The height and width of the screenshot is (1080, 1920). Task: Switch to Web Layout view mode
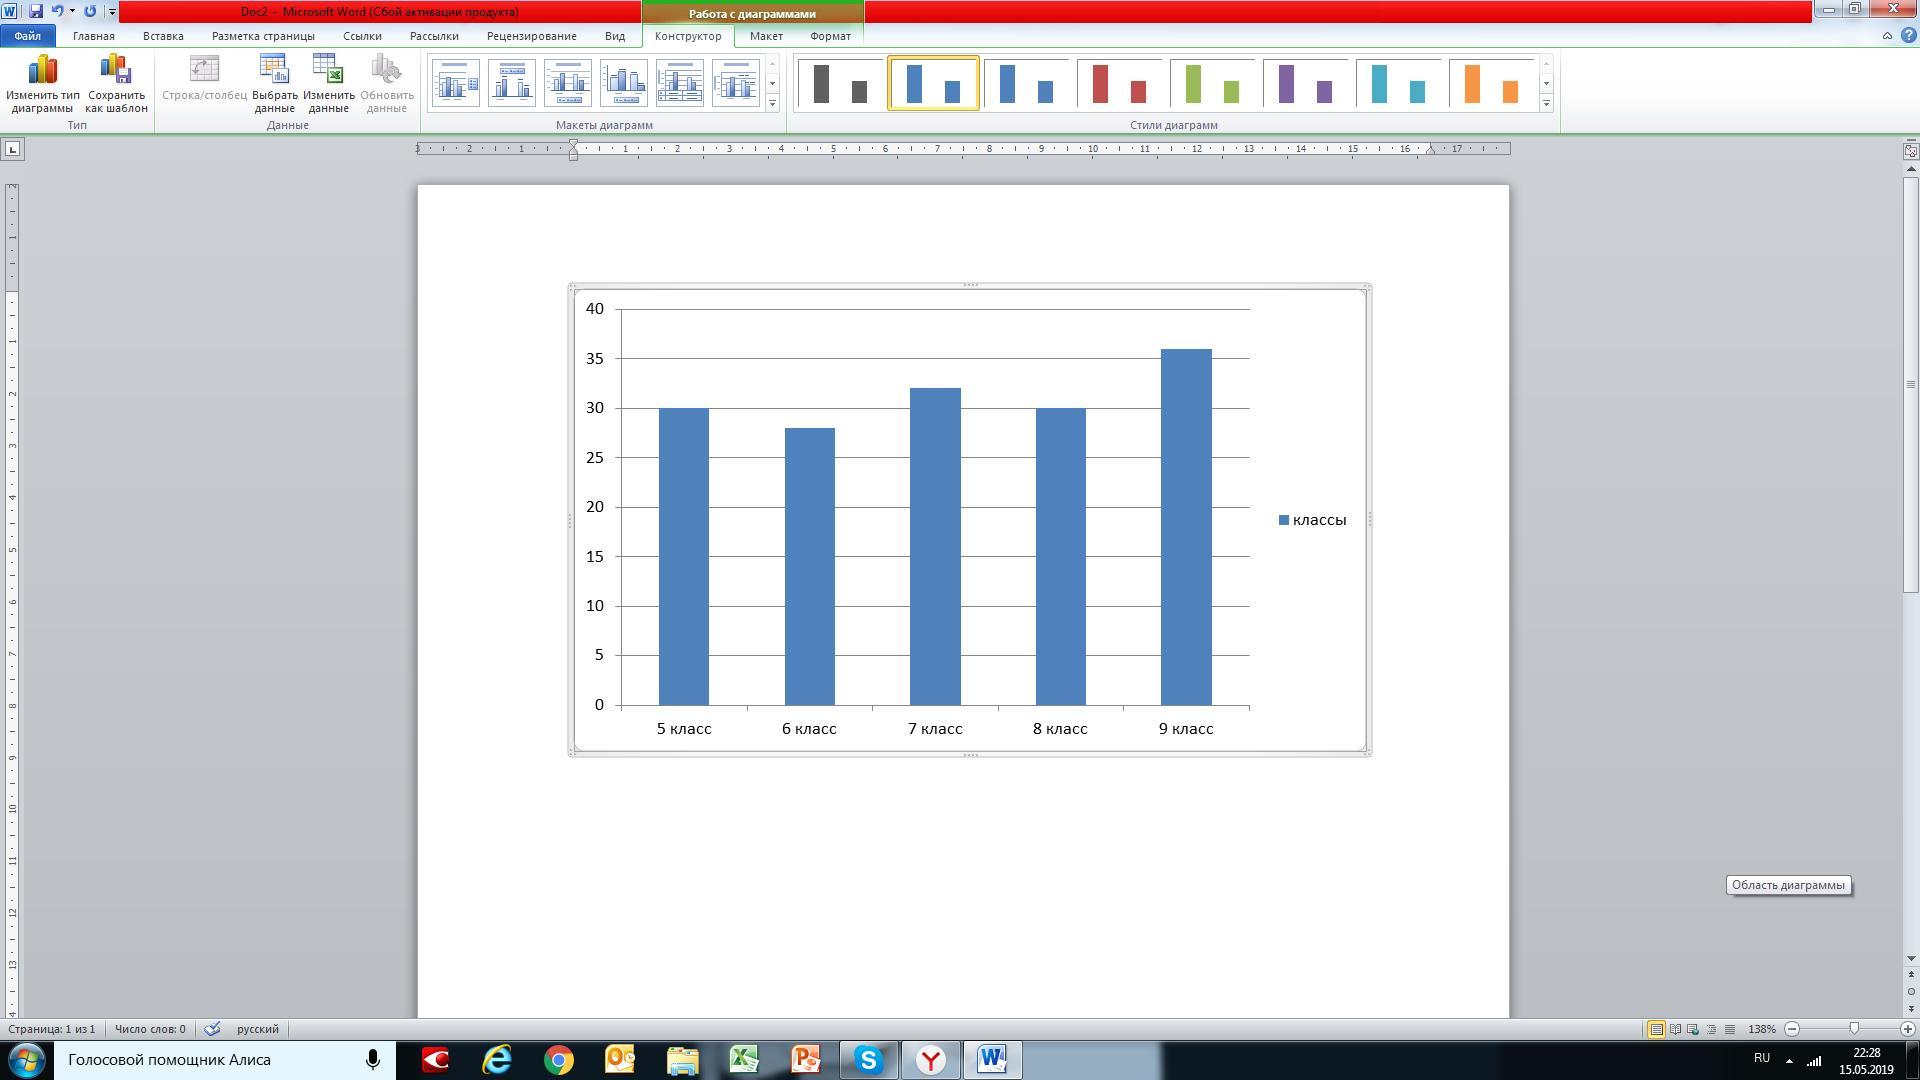coord(1693,1029)
